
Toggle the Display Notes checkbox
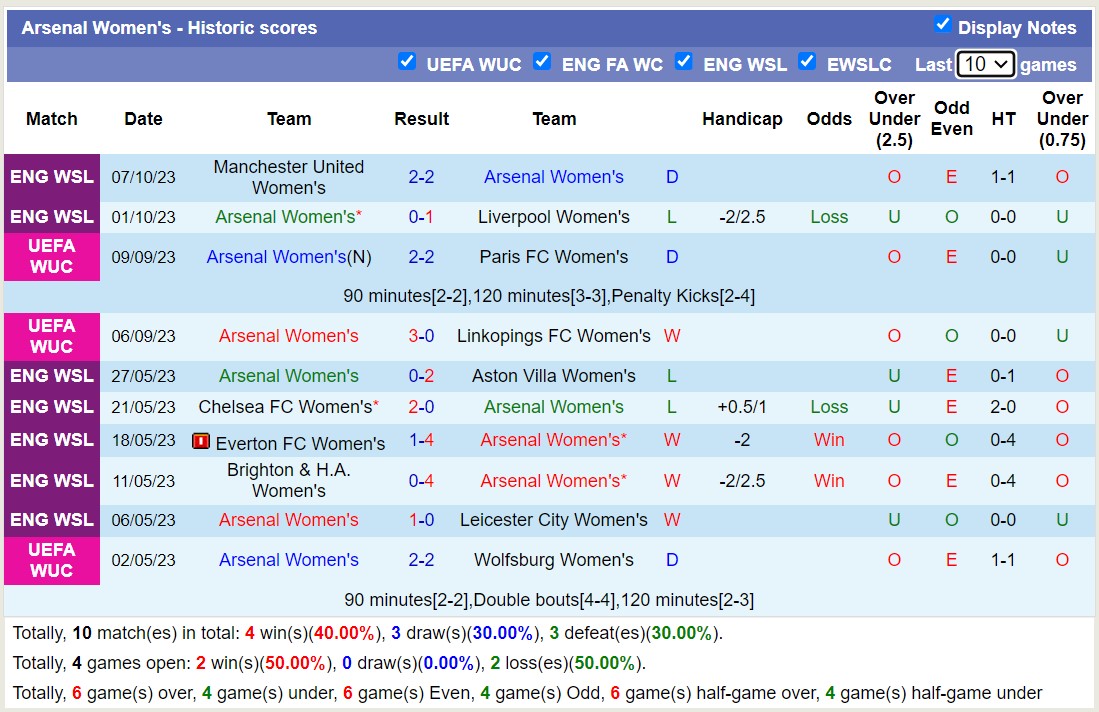[x=942, y=24]
